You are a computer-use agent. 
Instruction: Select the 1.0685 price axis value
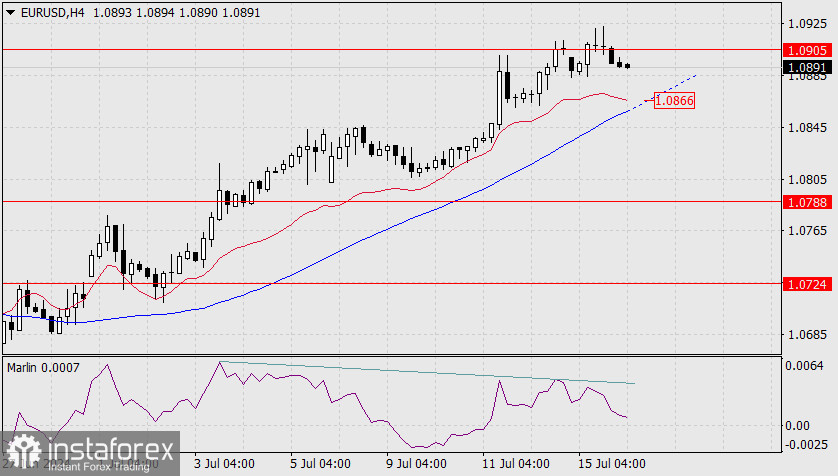tap(807, 335)
